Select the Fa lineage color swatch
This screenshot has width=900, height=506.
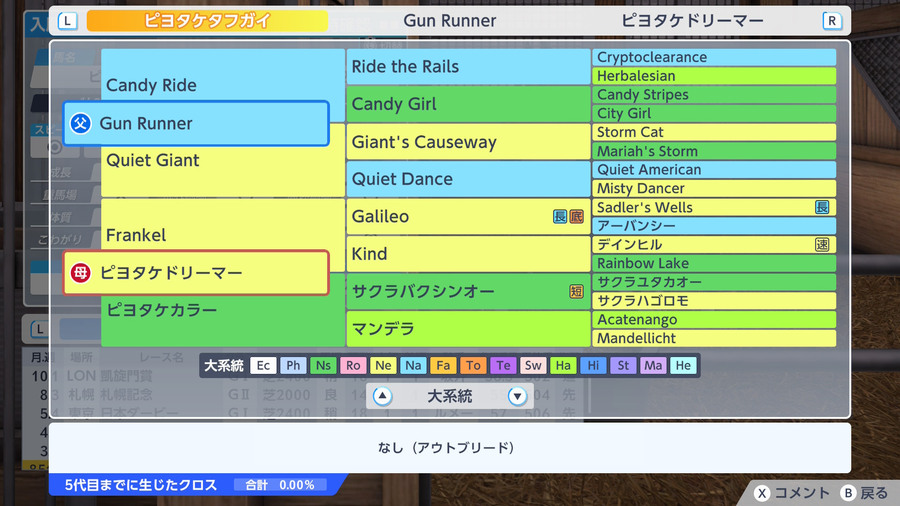tap(443, 365)
